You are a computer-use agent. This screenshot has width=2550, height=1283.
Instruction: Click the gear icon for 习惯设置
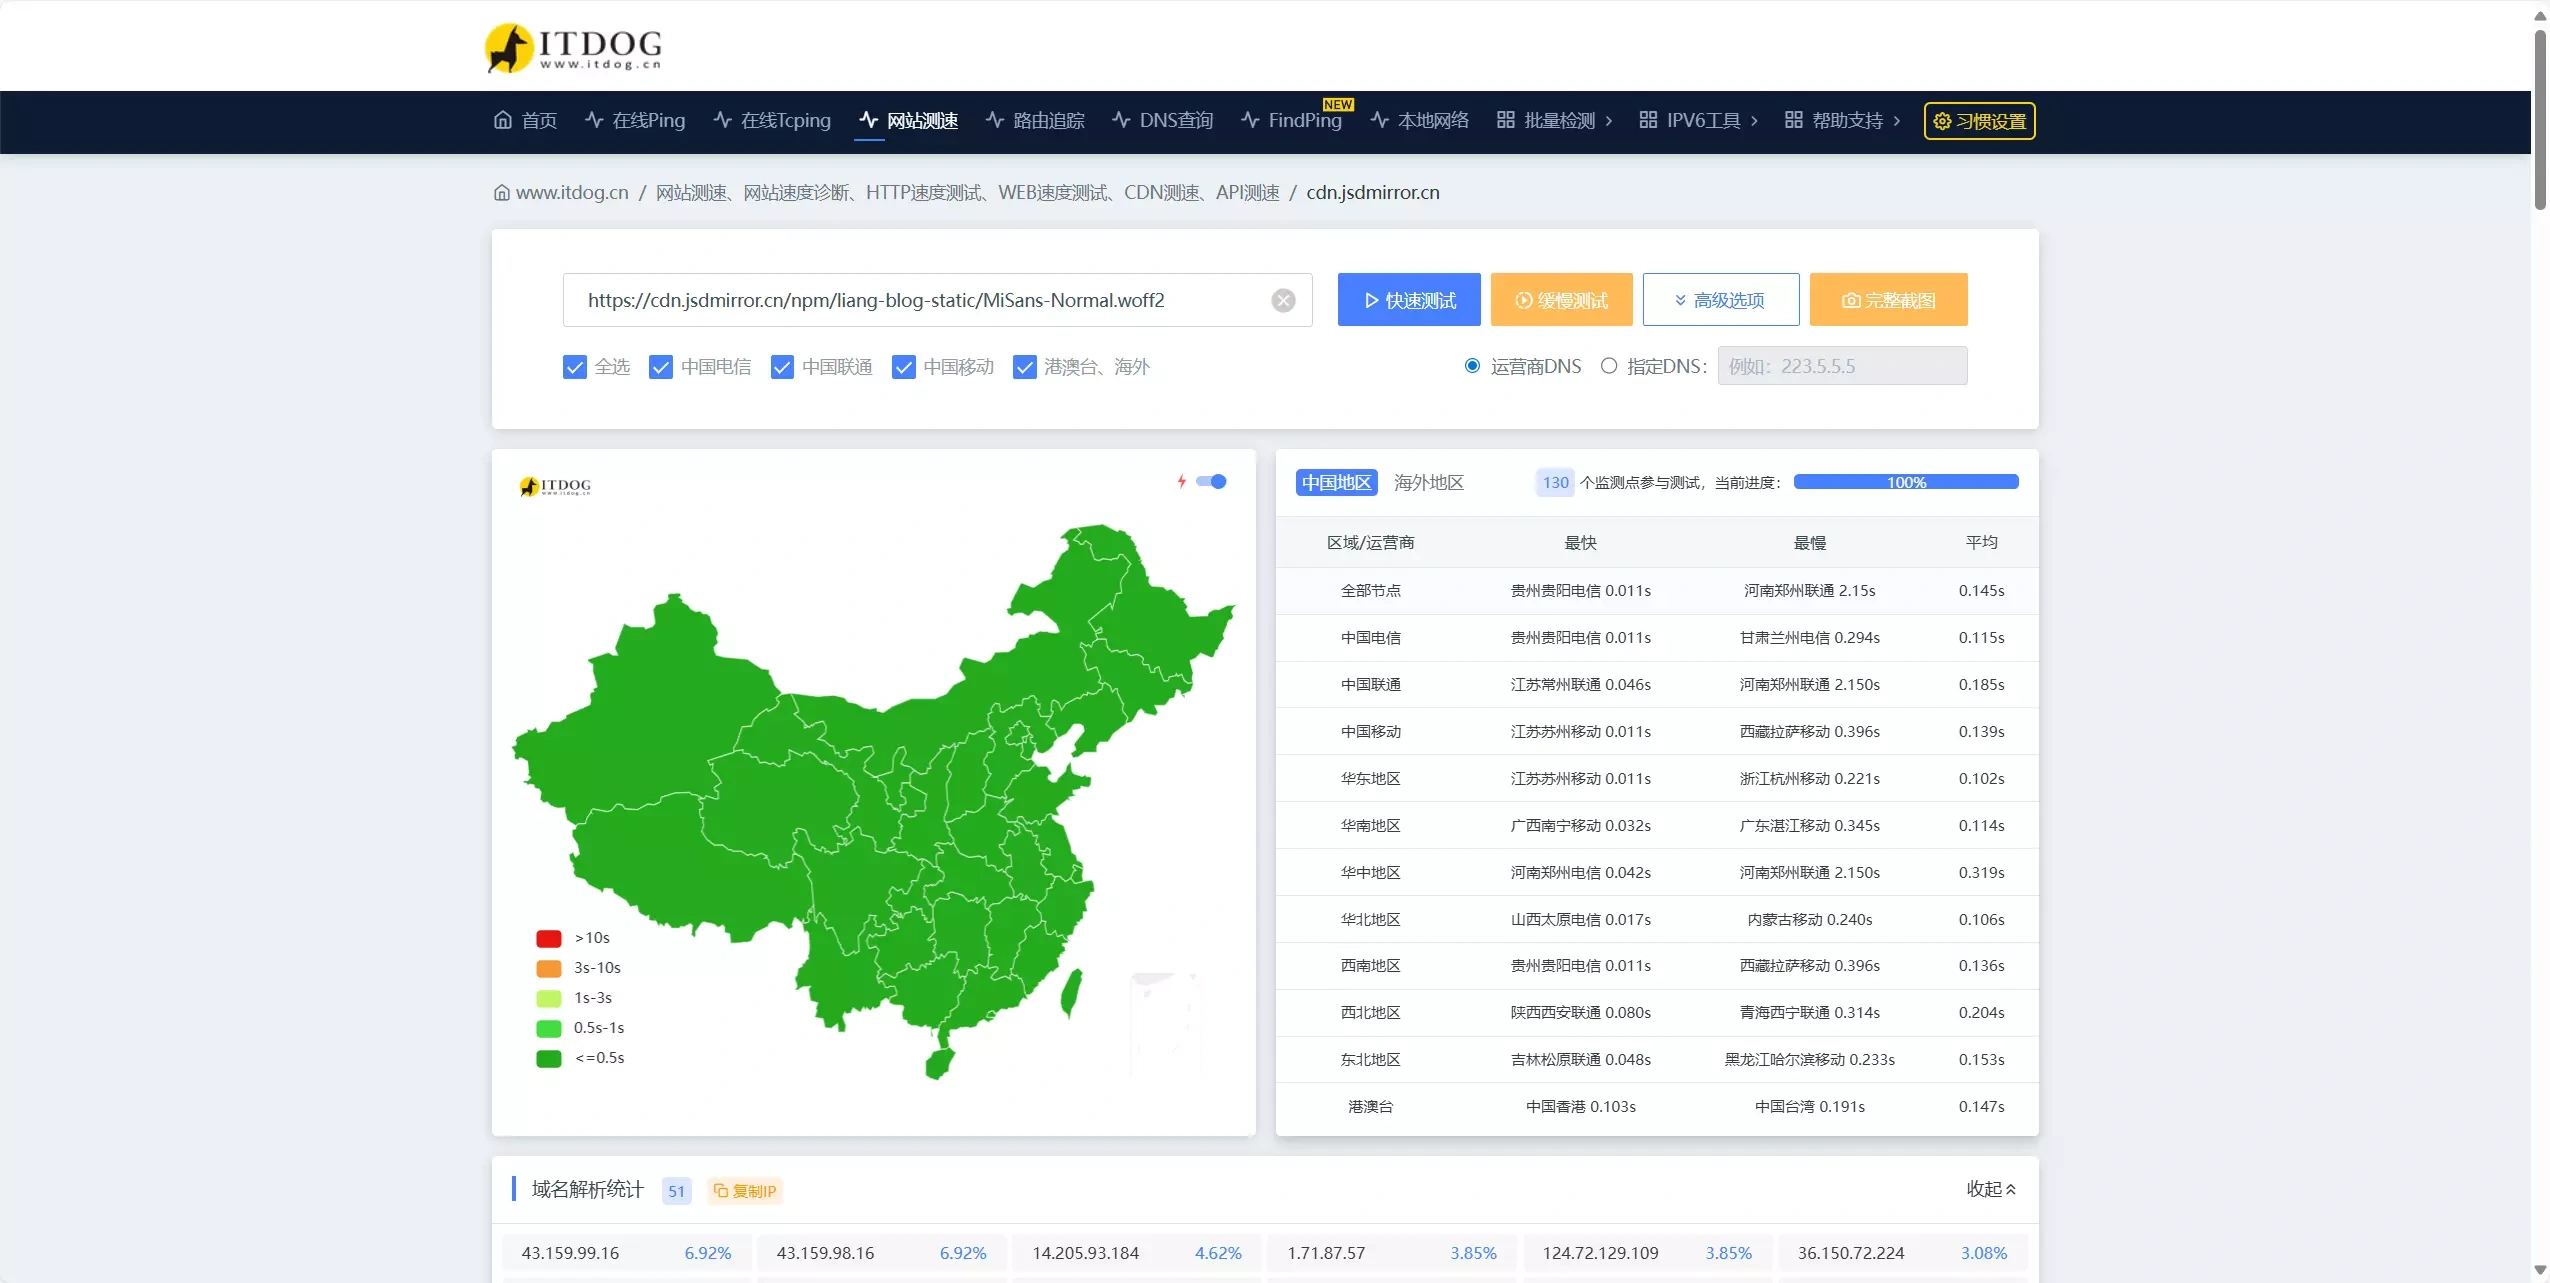[x=1942, y=121]
